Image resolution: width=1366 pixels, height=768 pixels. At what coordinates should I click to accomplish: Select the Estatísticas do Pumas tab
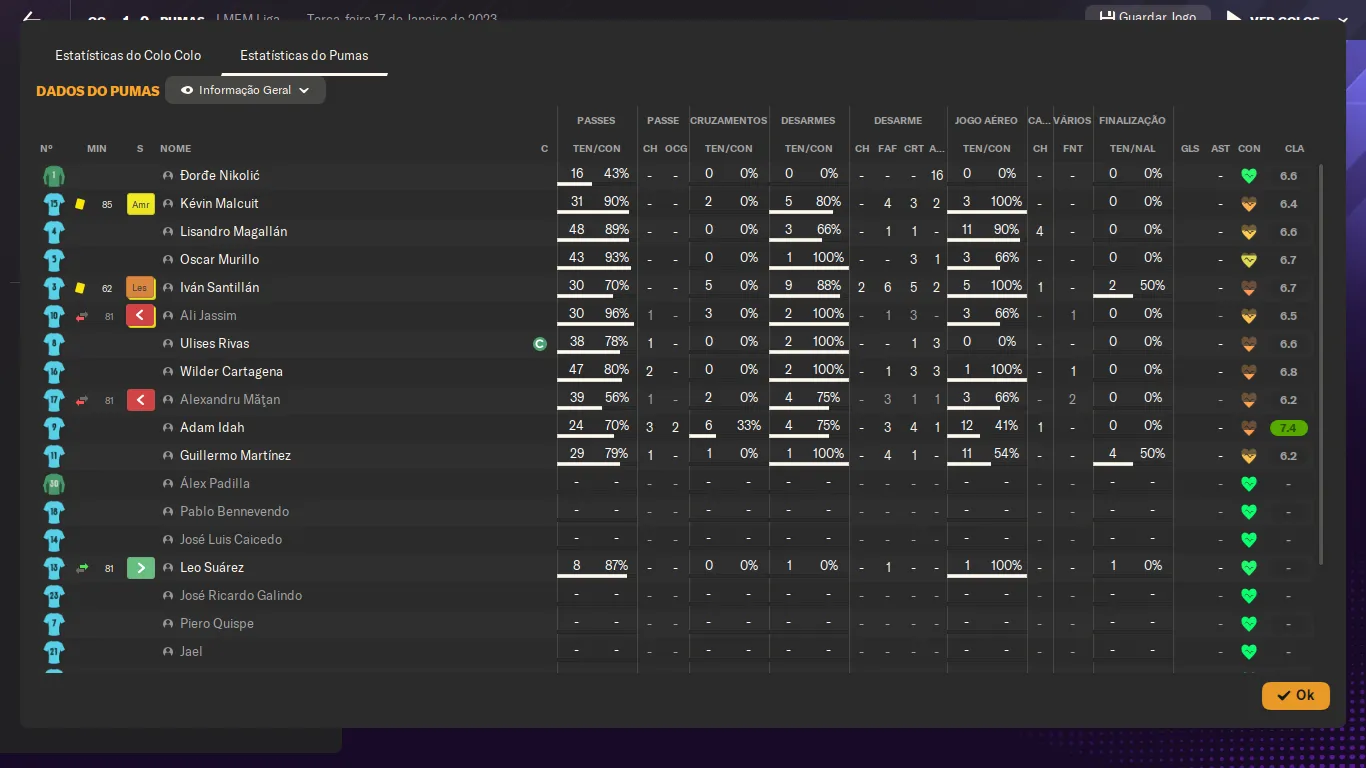tap(304, 55)
